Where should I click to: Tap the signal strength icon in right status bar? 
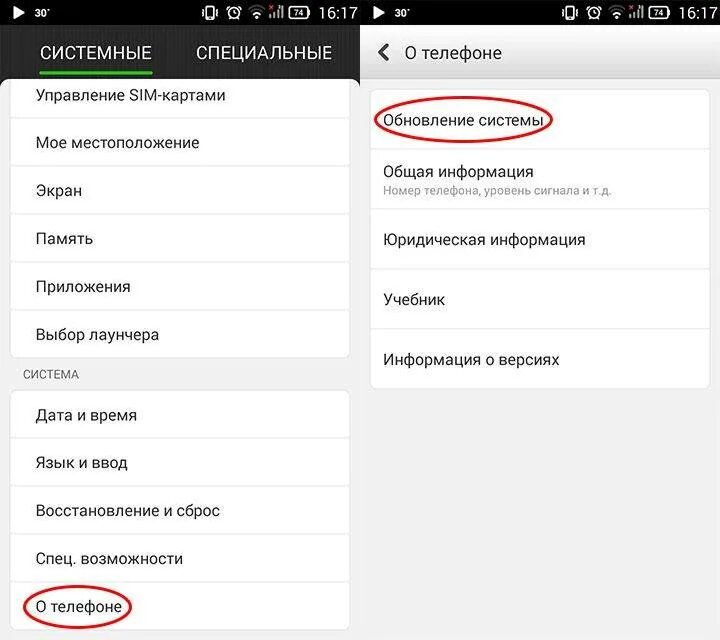click(636, 11)
